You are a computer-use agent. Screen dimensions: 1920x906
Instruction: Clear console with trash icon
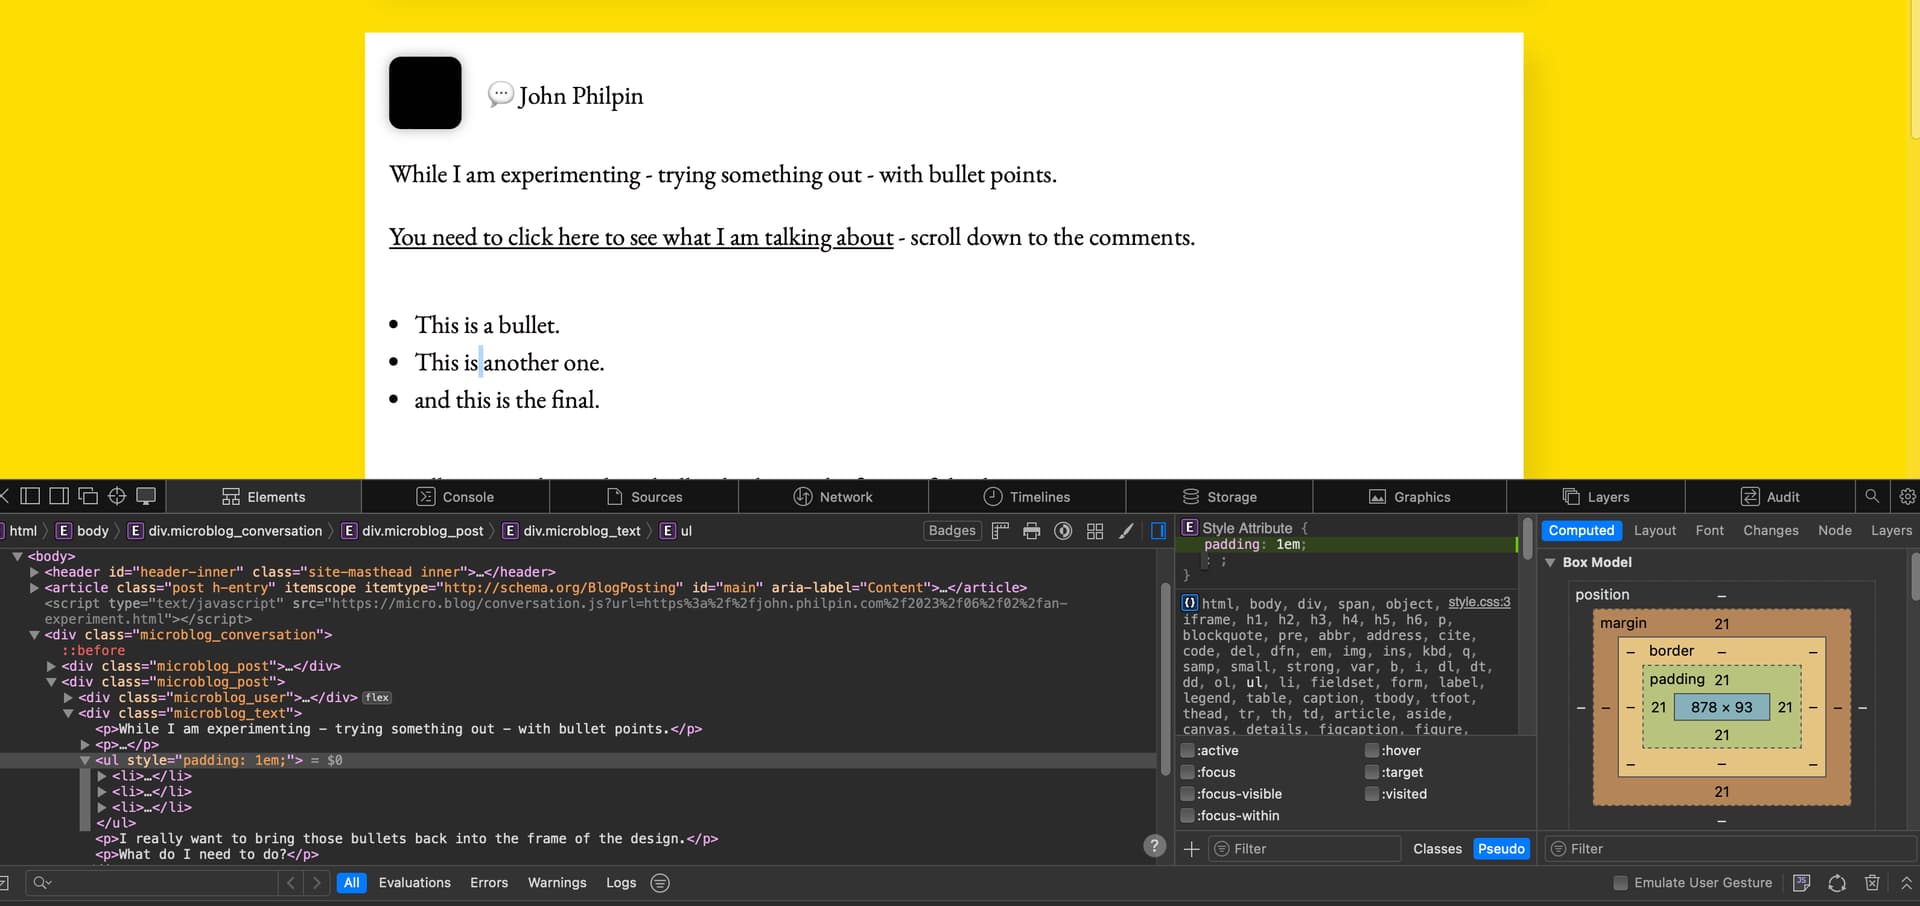coord(1872,883)
